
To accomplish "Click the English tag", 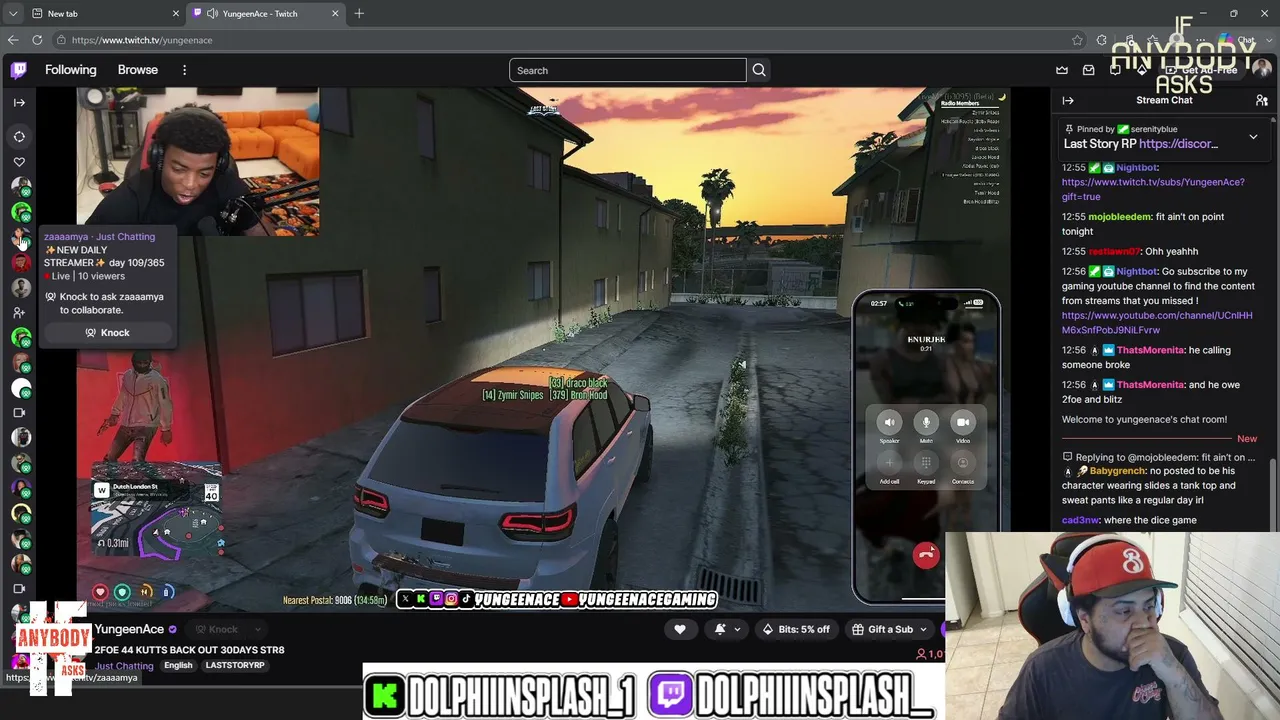I will (x=178, y=665).
